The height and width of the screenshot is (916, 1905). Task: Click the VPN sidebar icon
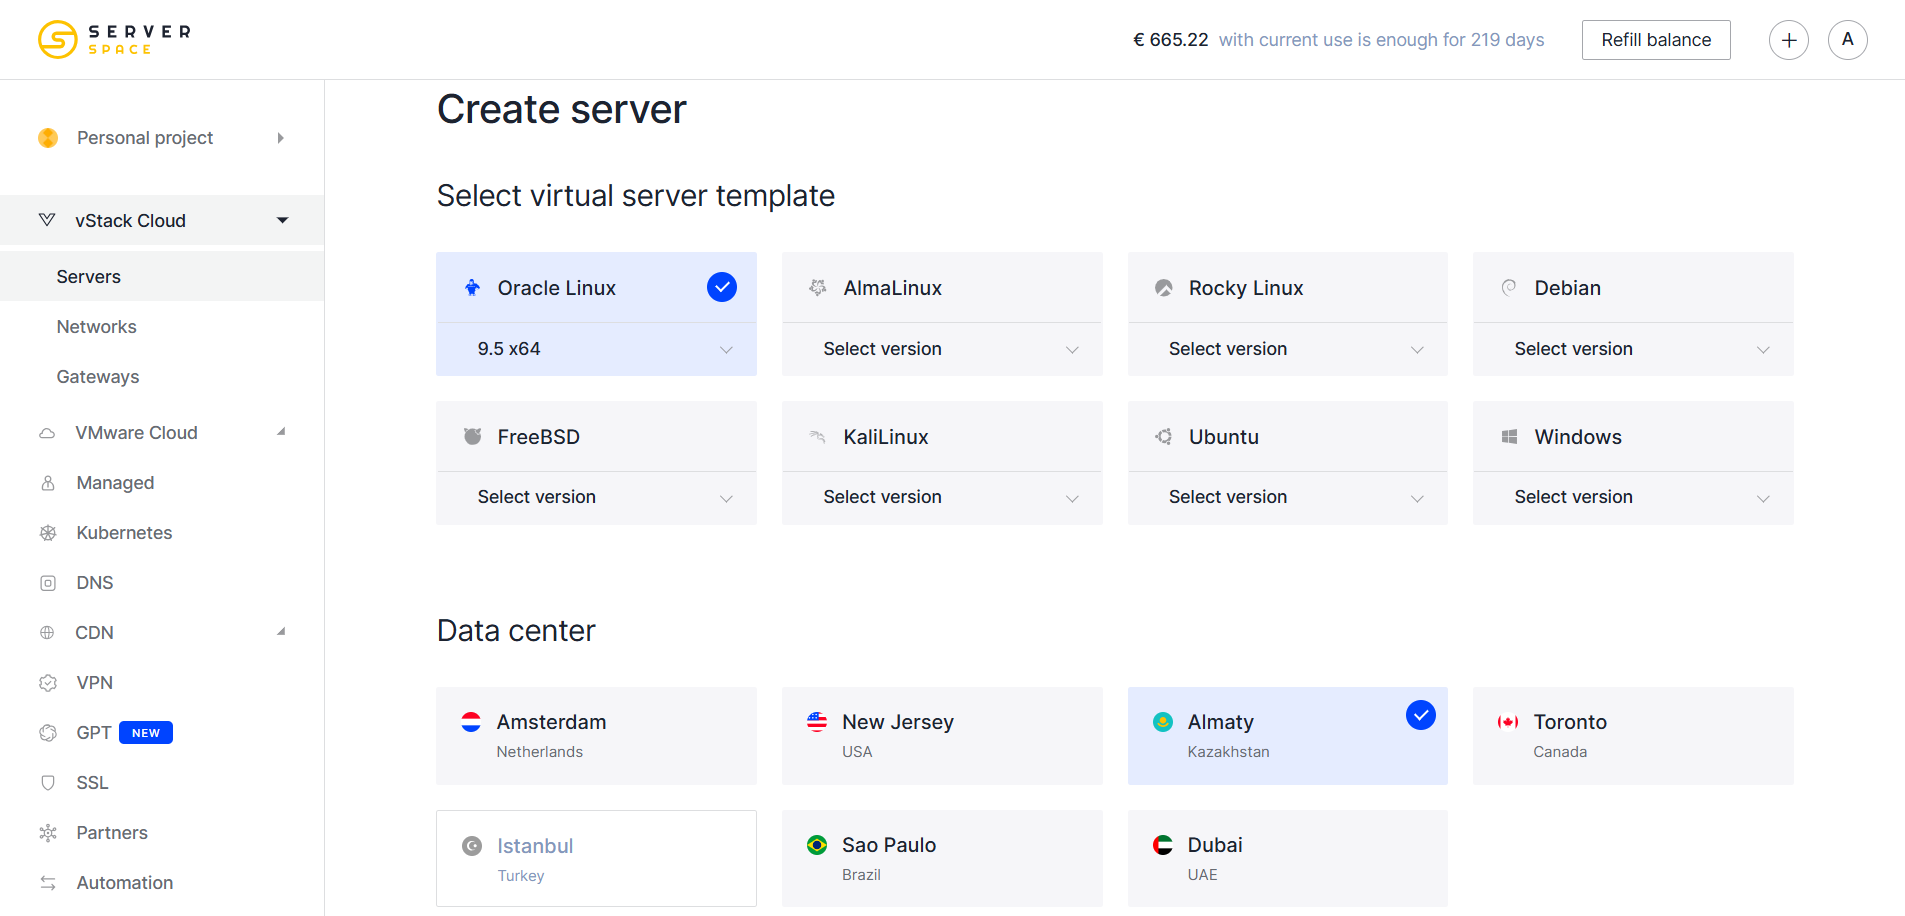(x=48, y=683)
